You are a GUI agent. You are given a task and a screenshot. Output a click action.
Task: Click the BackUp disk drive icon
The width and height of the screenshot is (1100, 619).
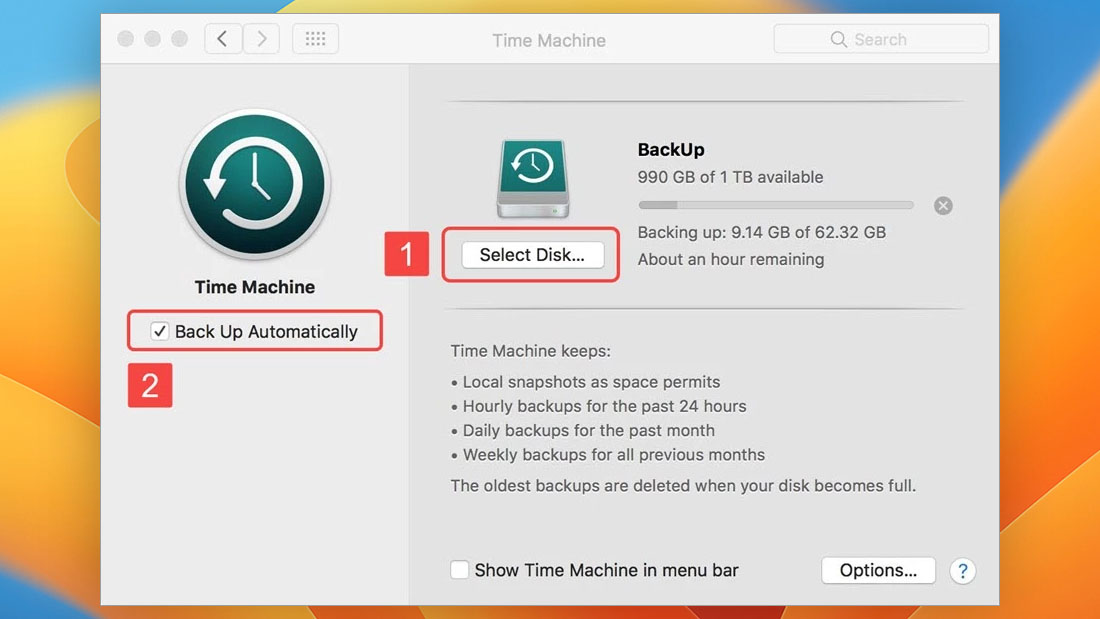[533, 178]
